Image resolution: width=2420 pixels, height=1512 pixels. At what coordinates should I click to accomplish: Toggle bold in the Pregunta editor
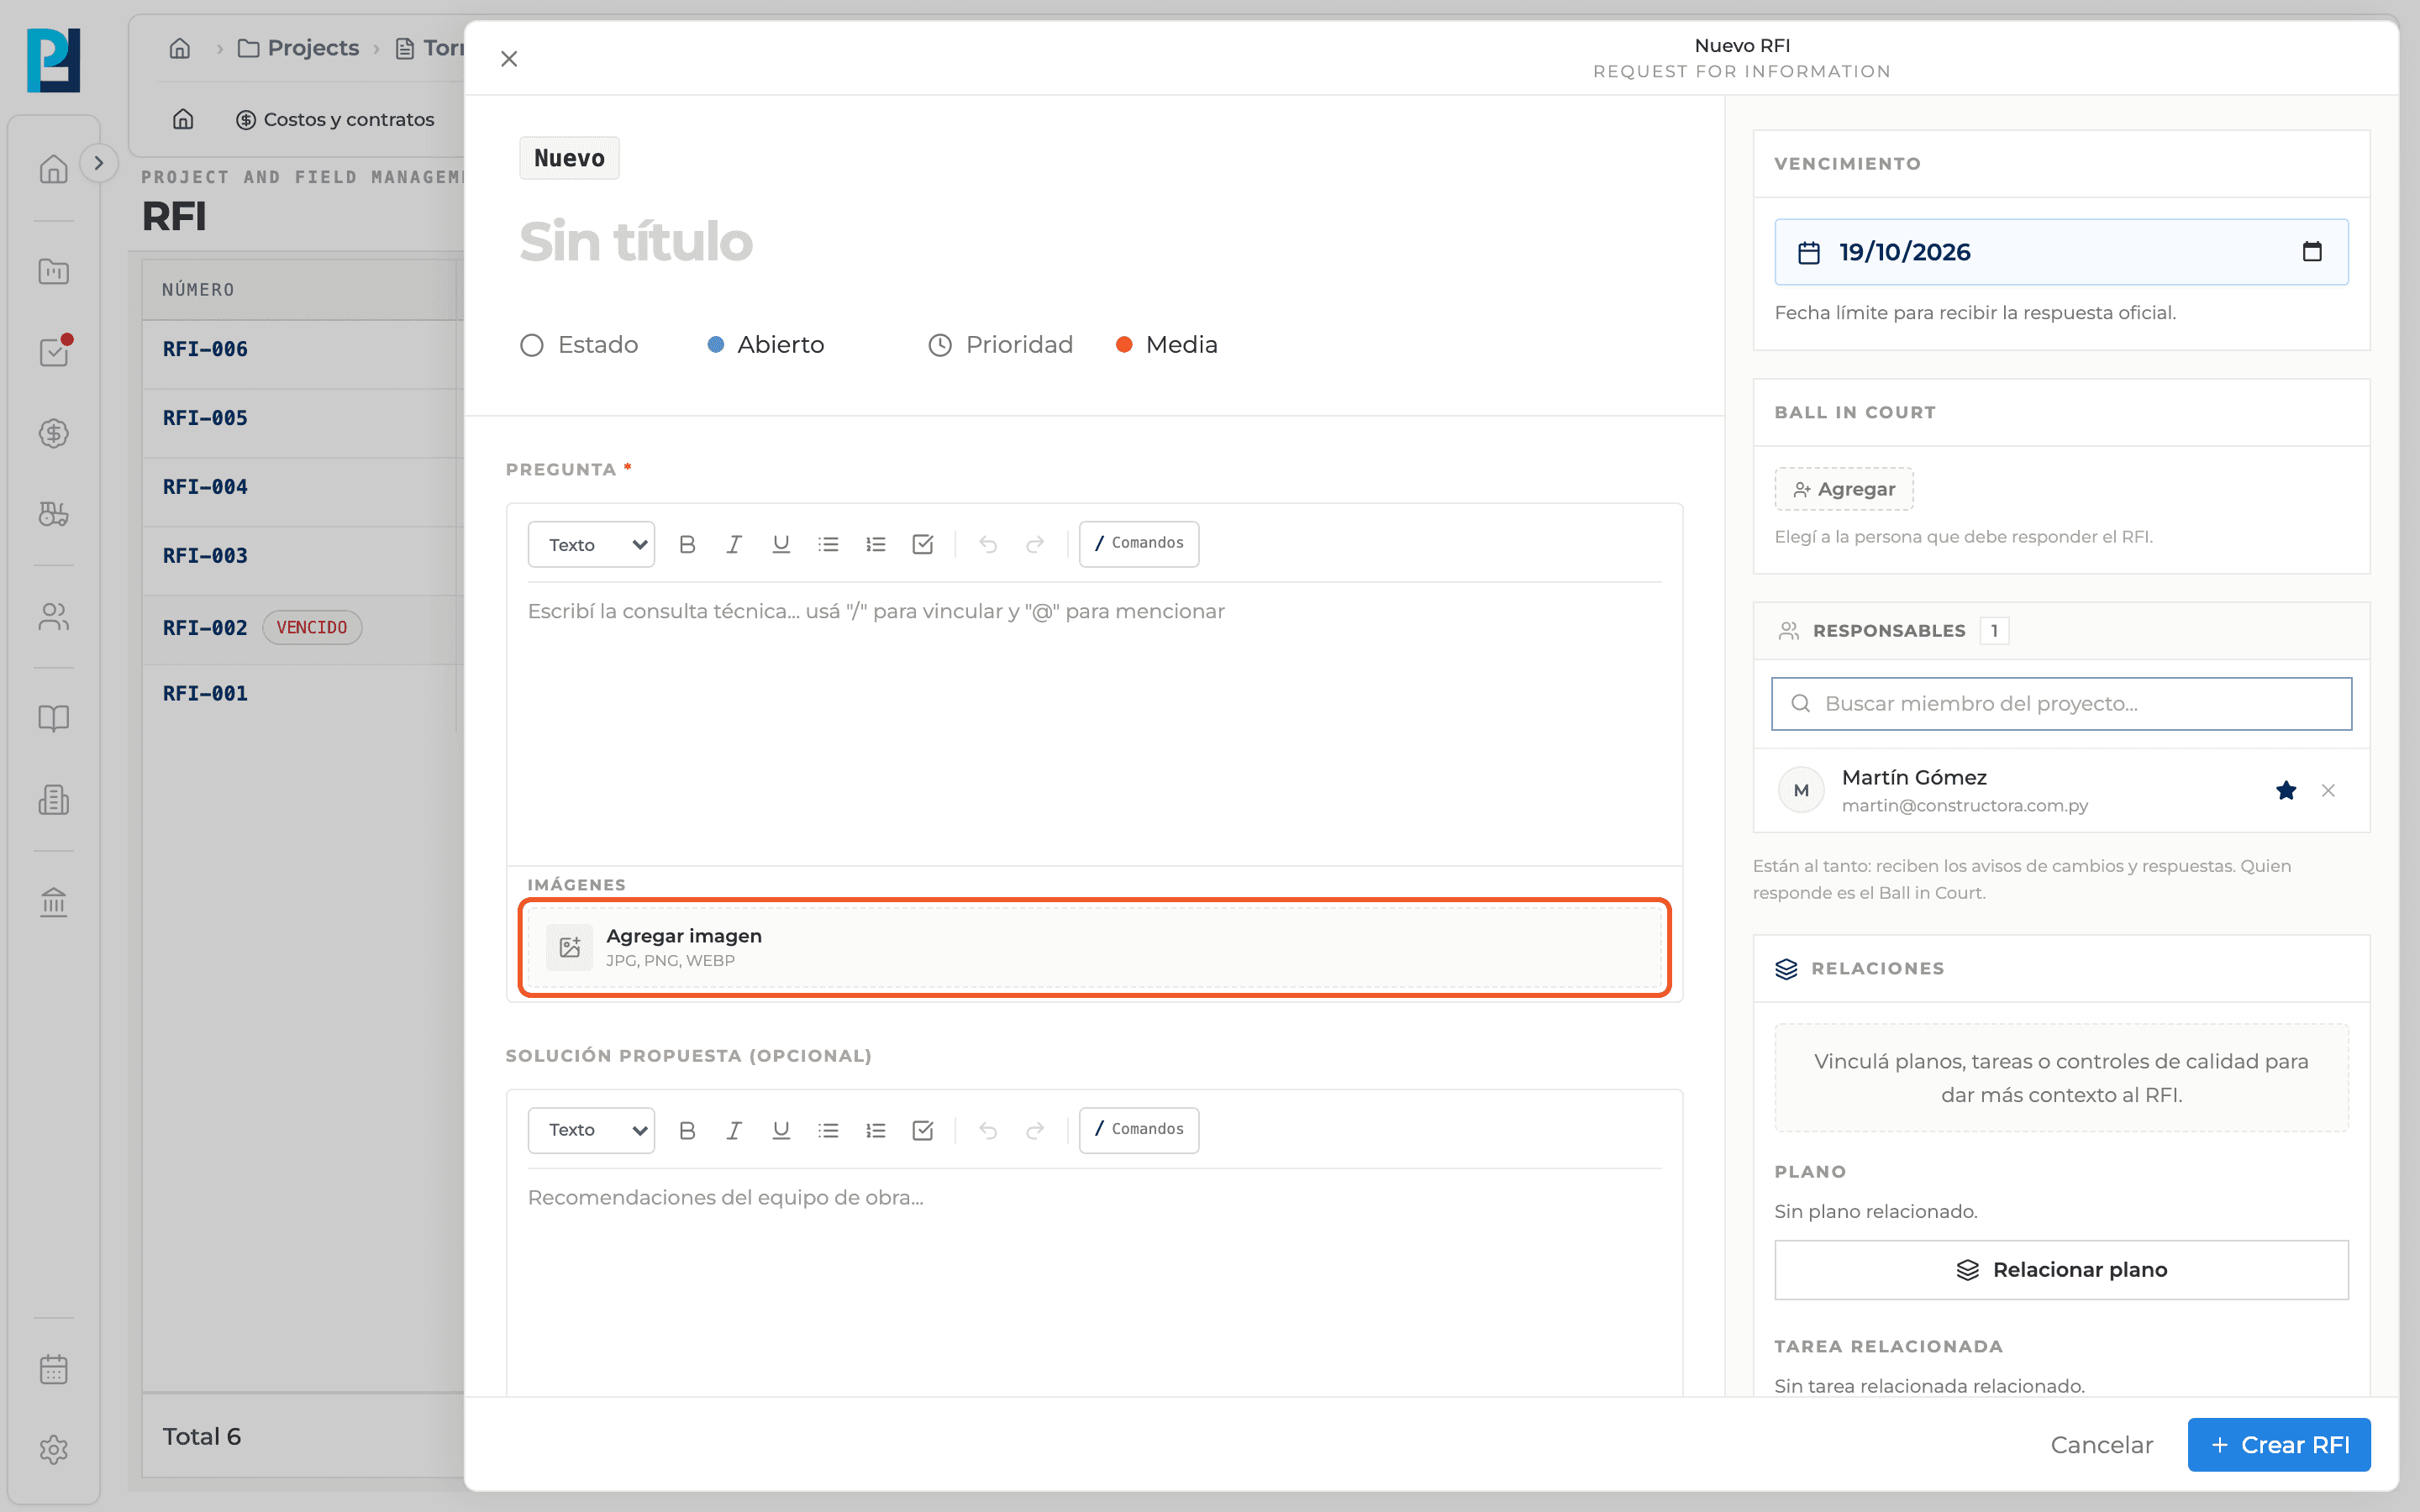[687, 544]
